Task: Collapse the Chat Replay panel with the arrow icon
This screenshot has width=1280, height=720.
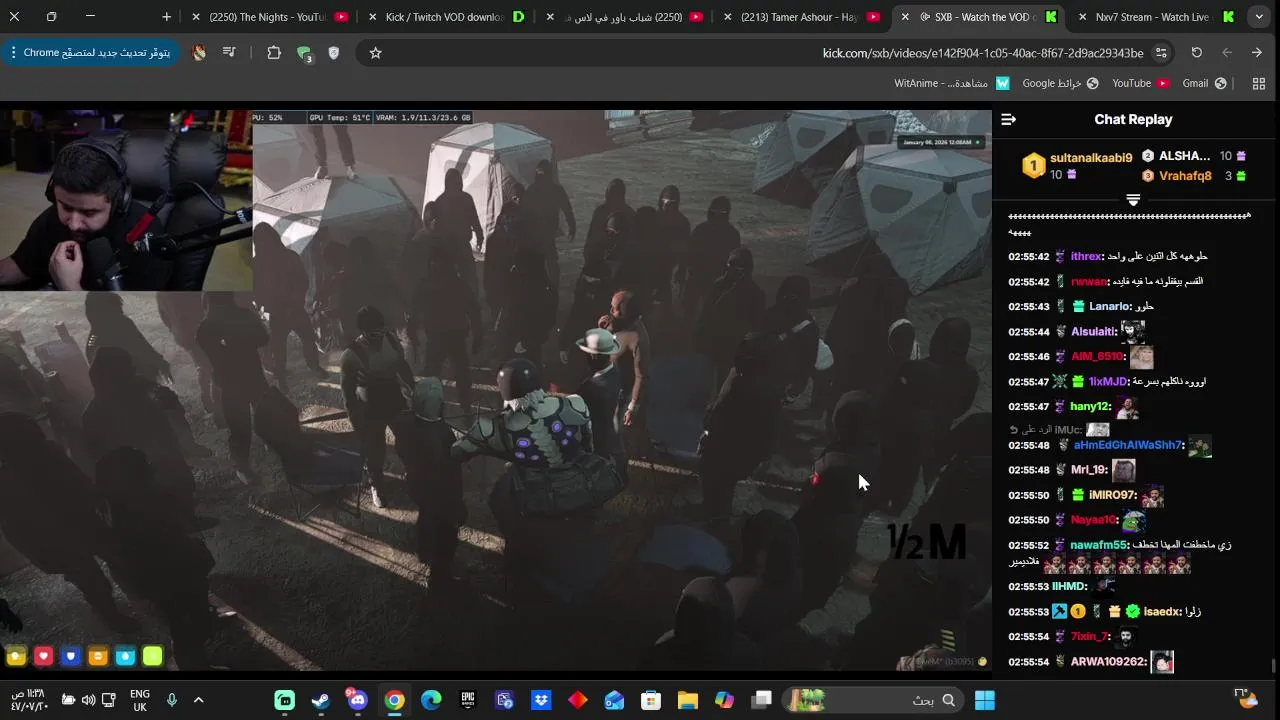Action: [1008, 120]
